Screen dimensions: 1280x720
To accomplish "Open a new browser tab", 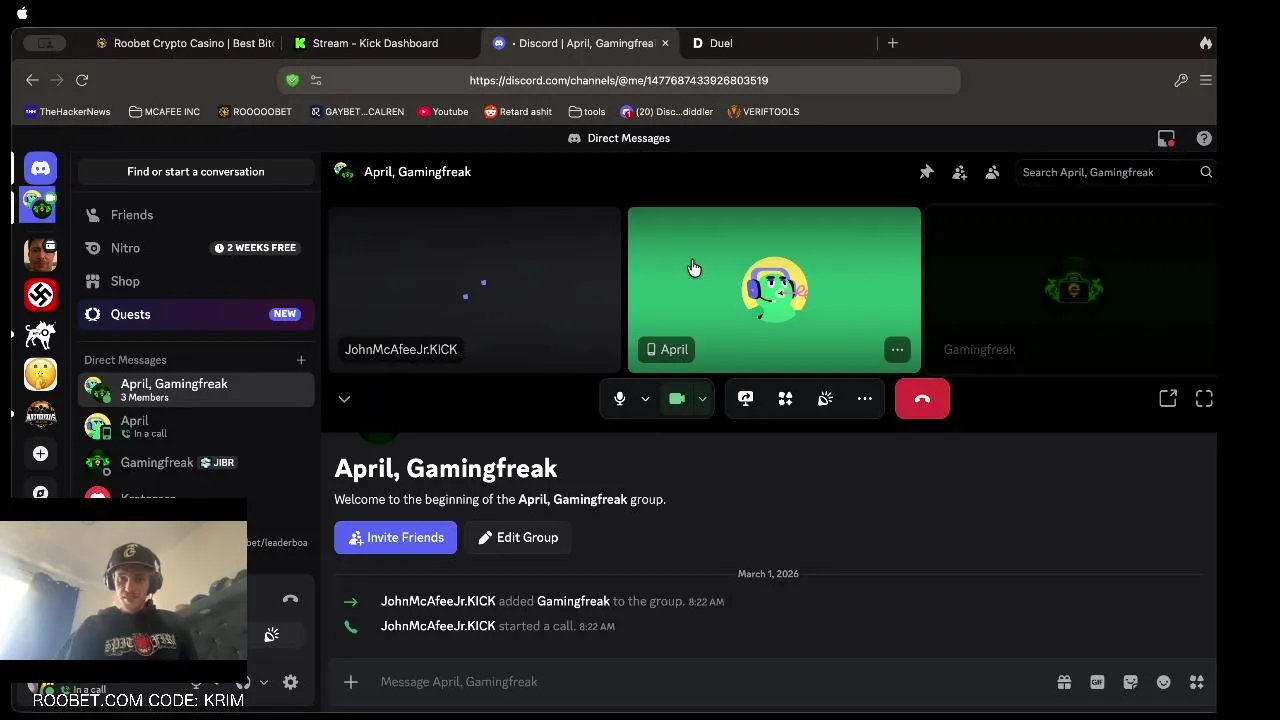I will [893, 43].
